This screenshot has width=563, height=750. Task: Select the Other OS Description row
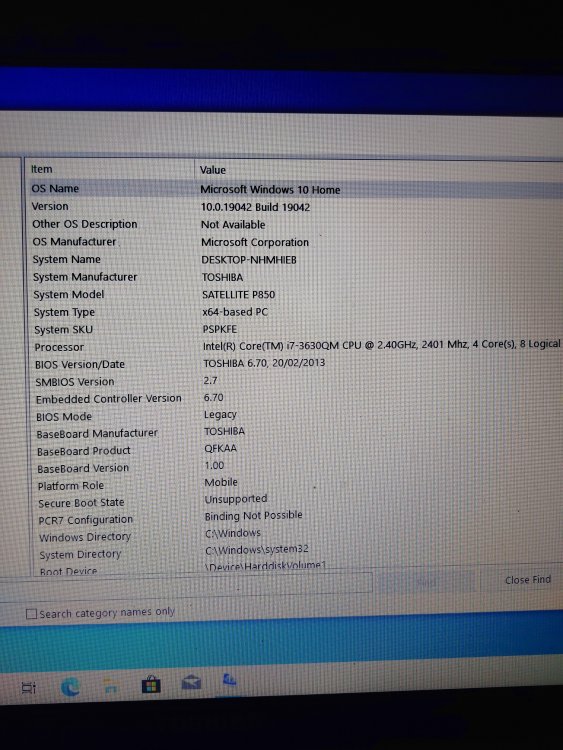tap(85, 224)
